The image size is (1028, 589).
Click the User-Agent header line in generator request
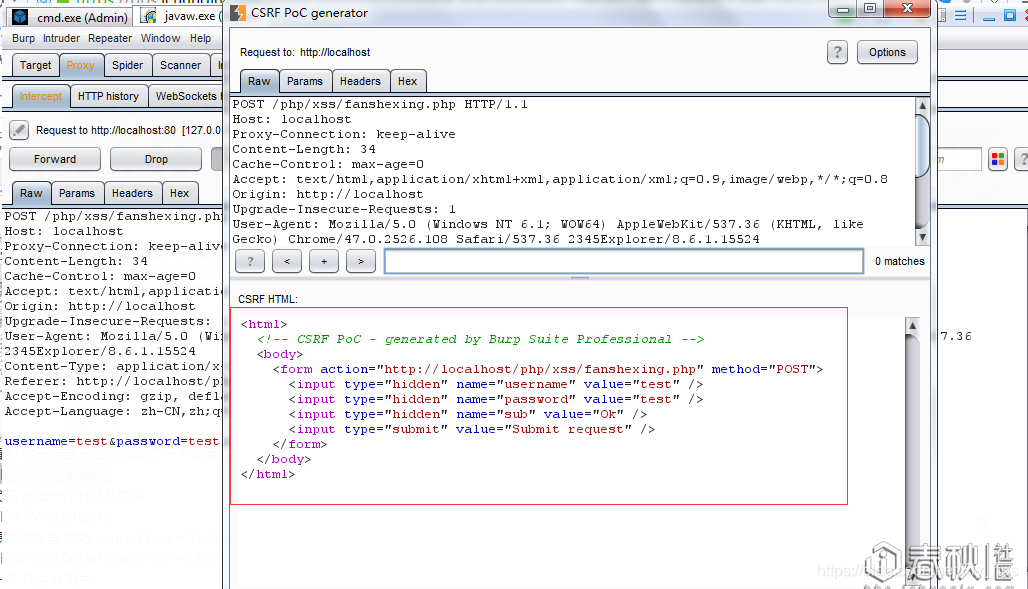[x=548, y=232]
